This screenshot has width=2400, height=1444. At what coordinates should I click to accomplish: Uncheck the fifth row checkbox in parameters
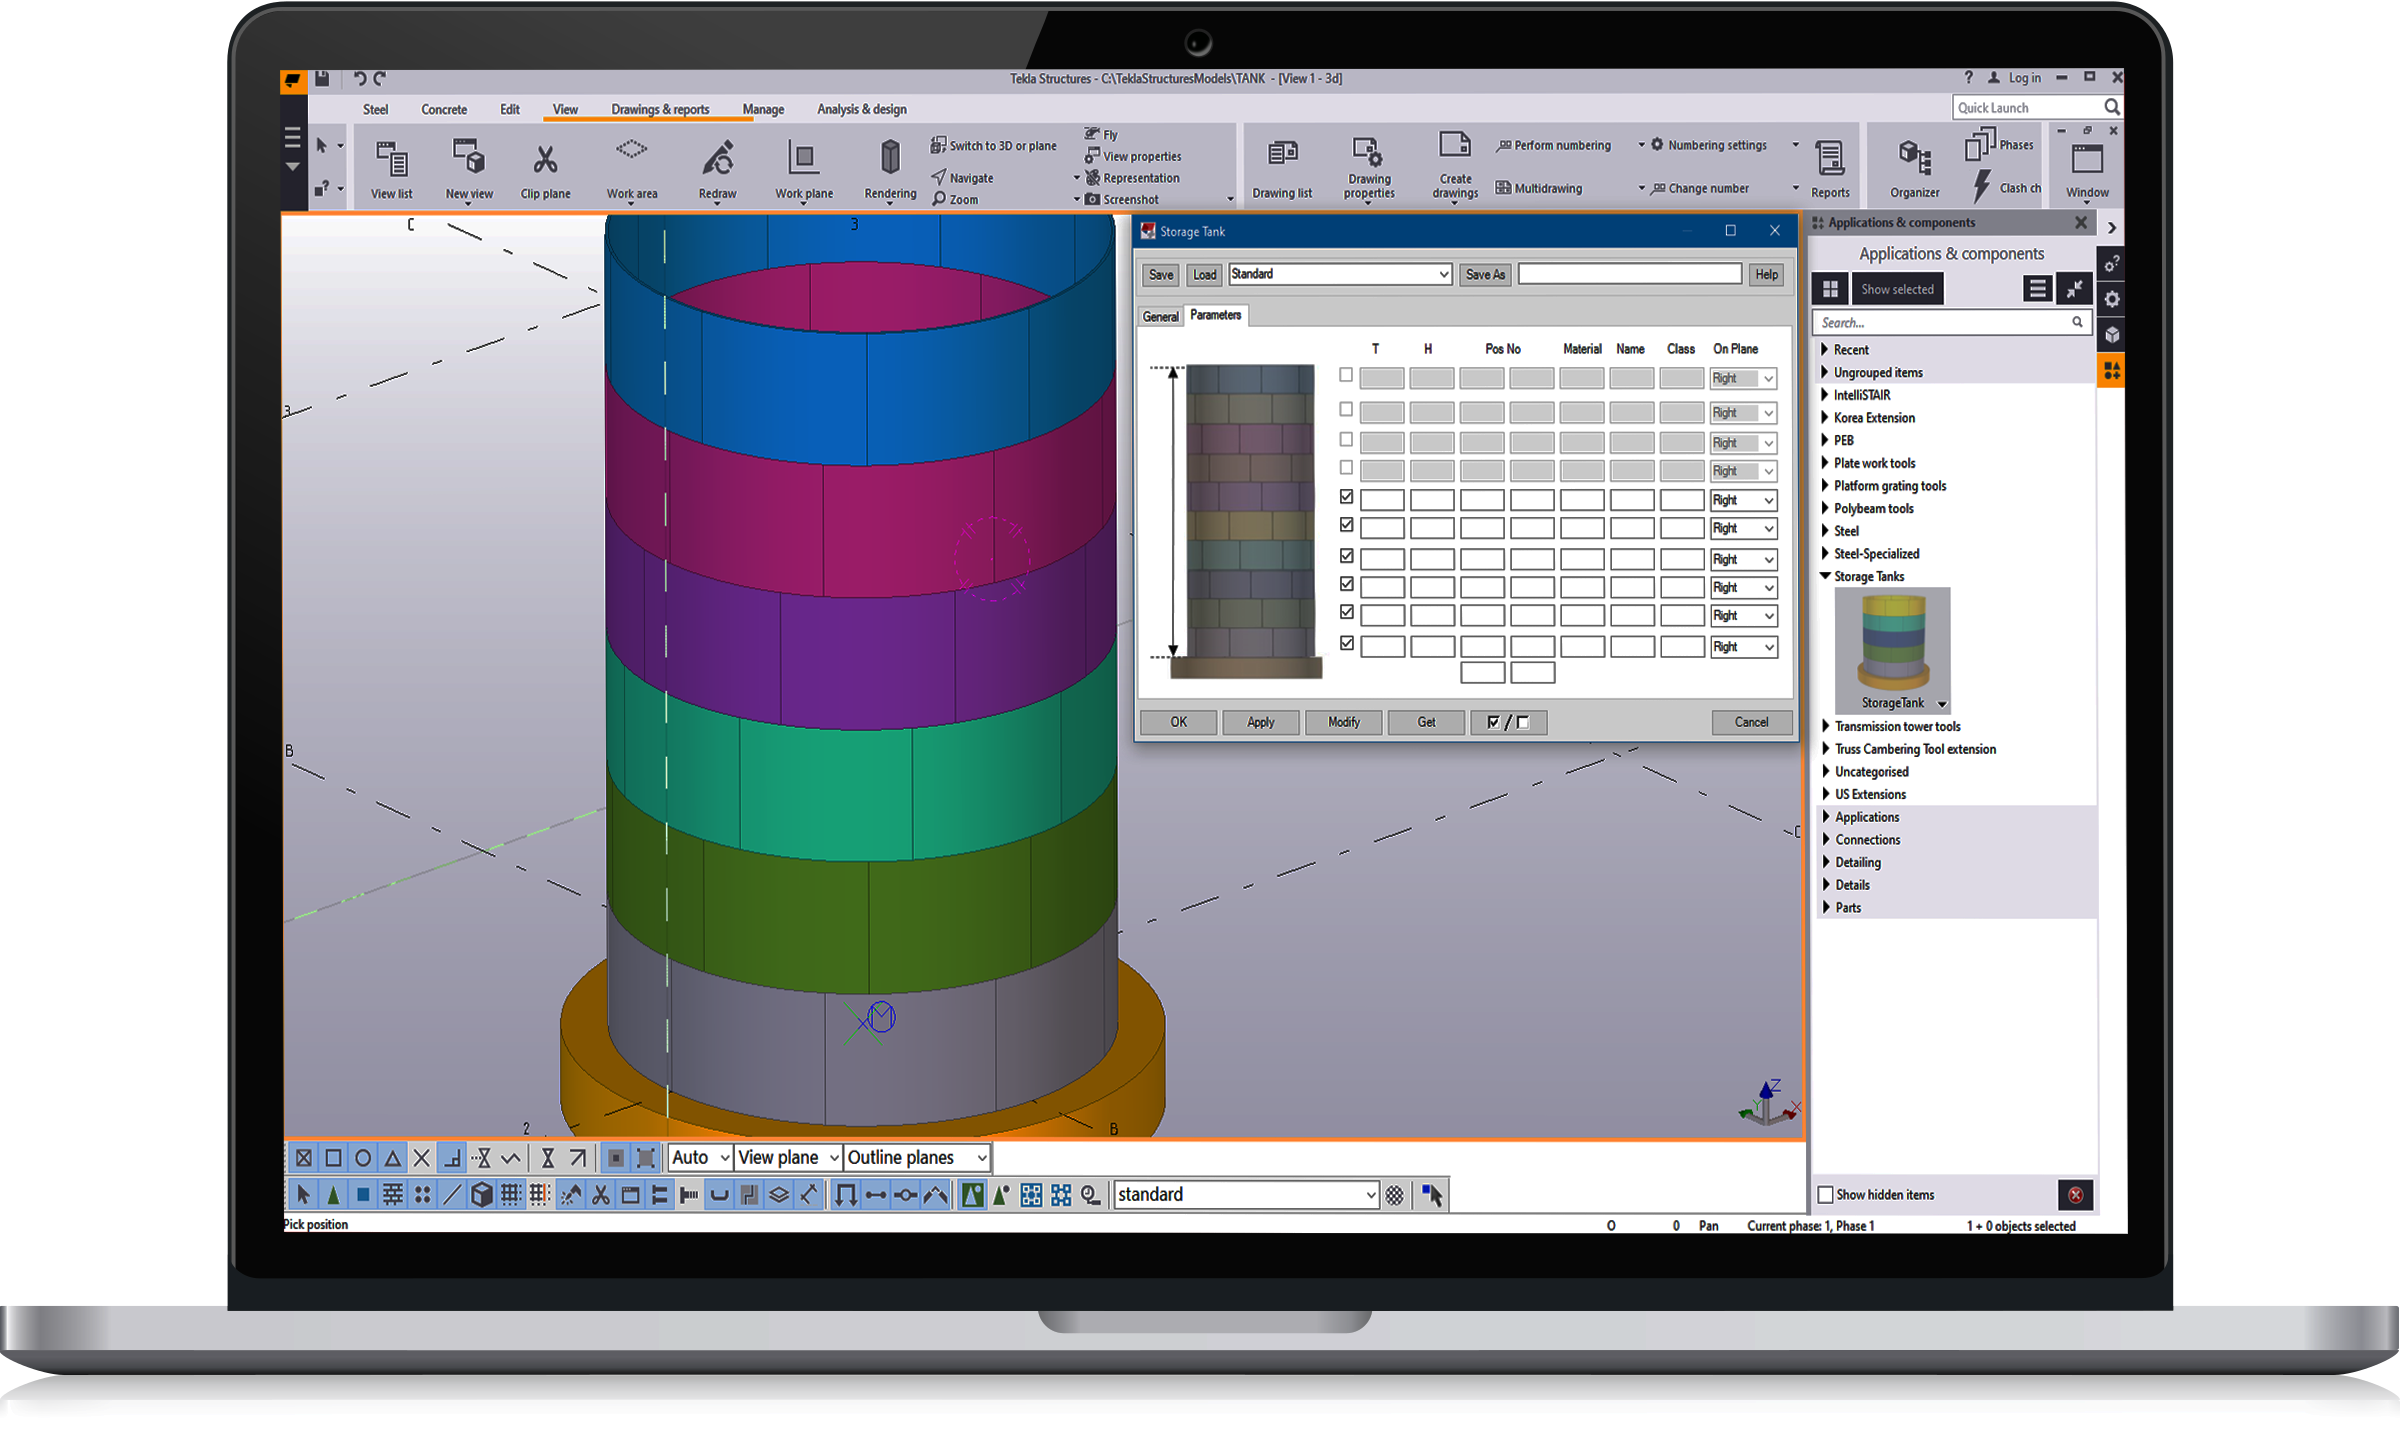coord(1346,497)
